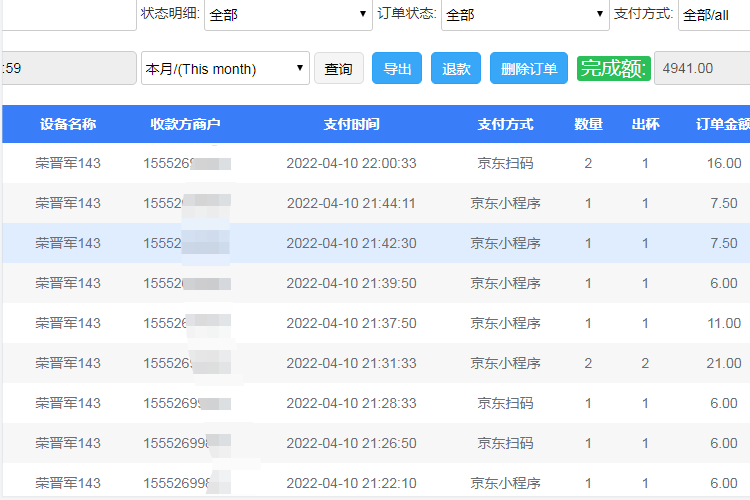750x500 pixels.
Task: Open the 支付方式 filter dropdown
Action: pyautogui.click(x=713, y=15)
